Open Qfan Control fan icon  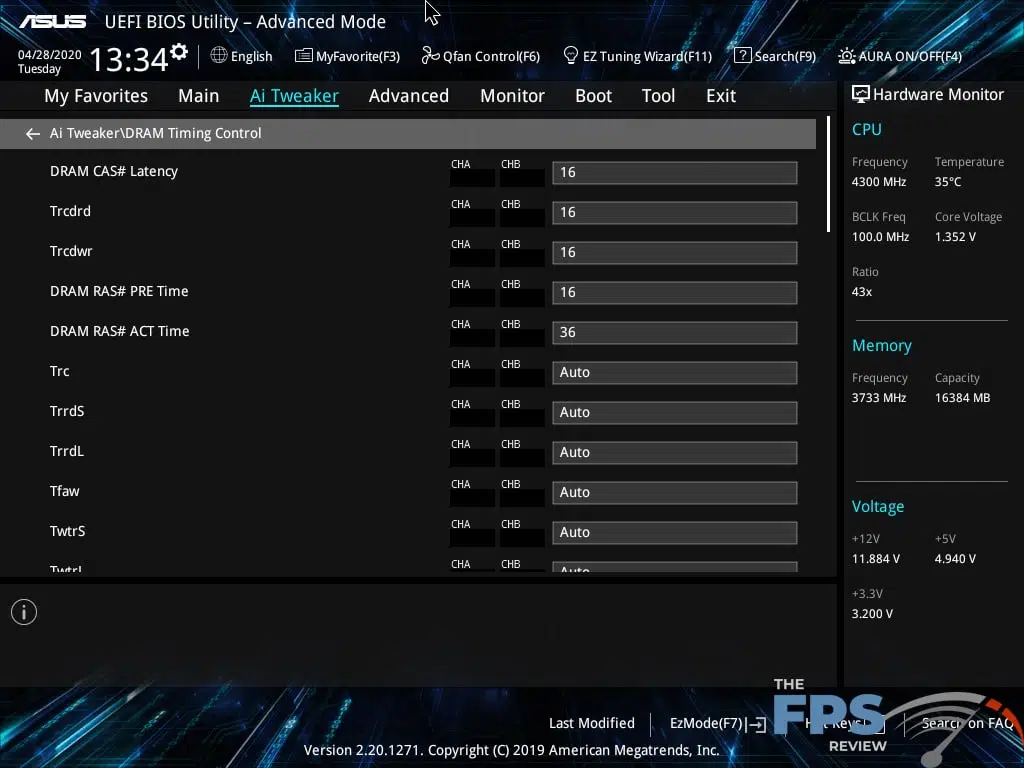click(430, 56)
